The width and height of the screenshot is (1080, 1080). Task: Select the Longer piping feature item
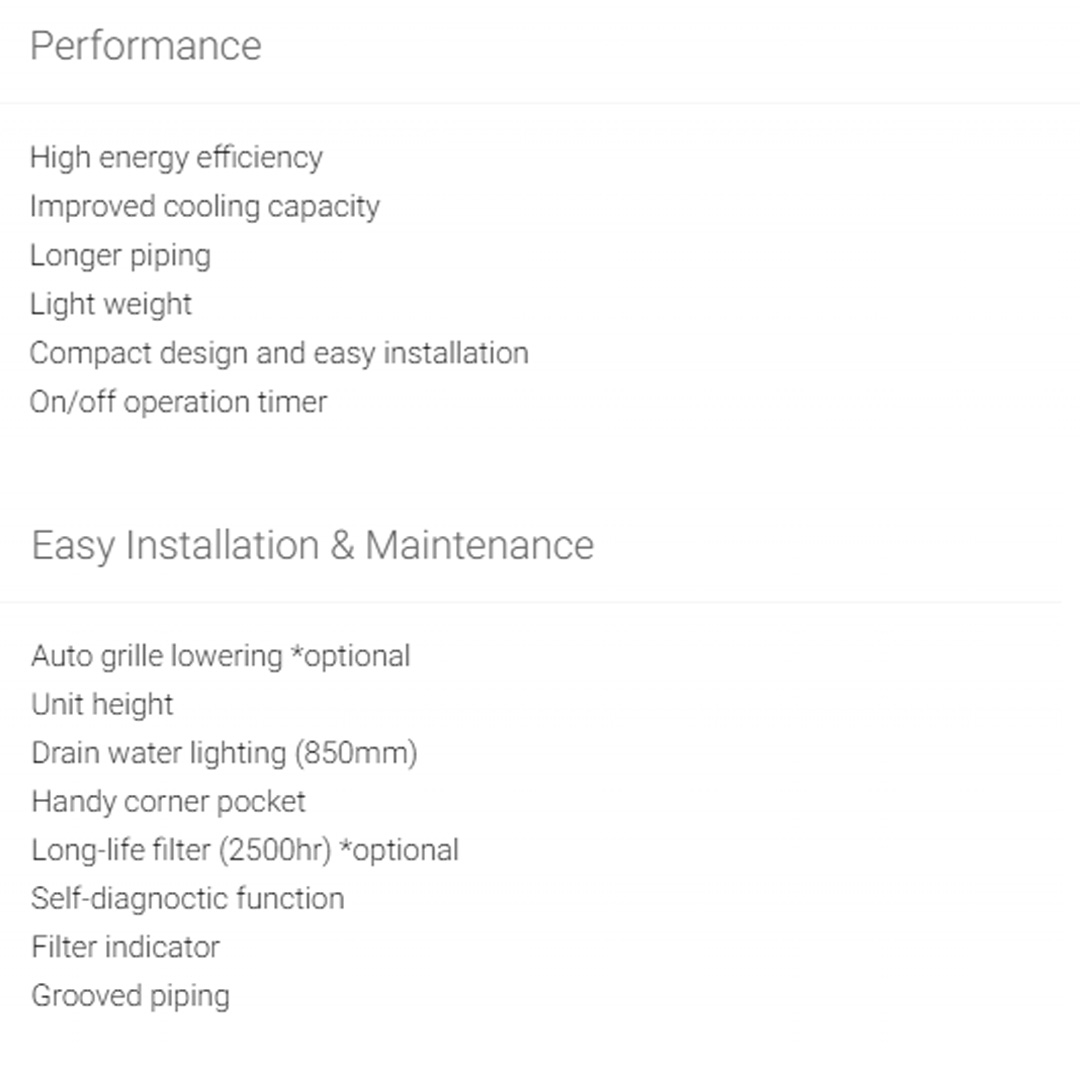pyautogui.click(x=120, y=255)
